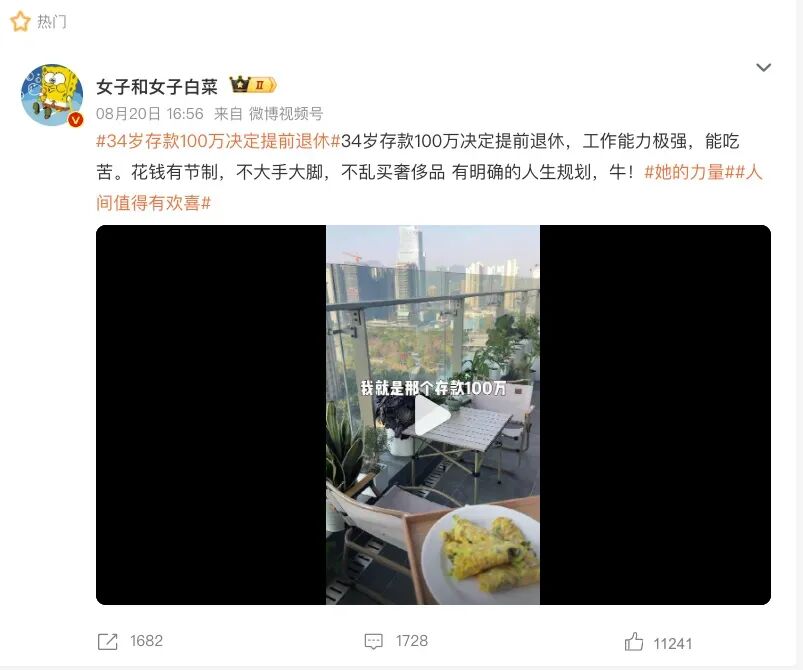Click the repost share icon
This screenshot has width=803, height=670.
click(108, 641)
